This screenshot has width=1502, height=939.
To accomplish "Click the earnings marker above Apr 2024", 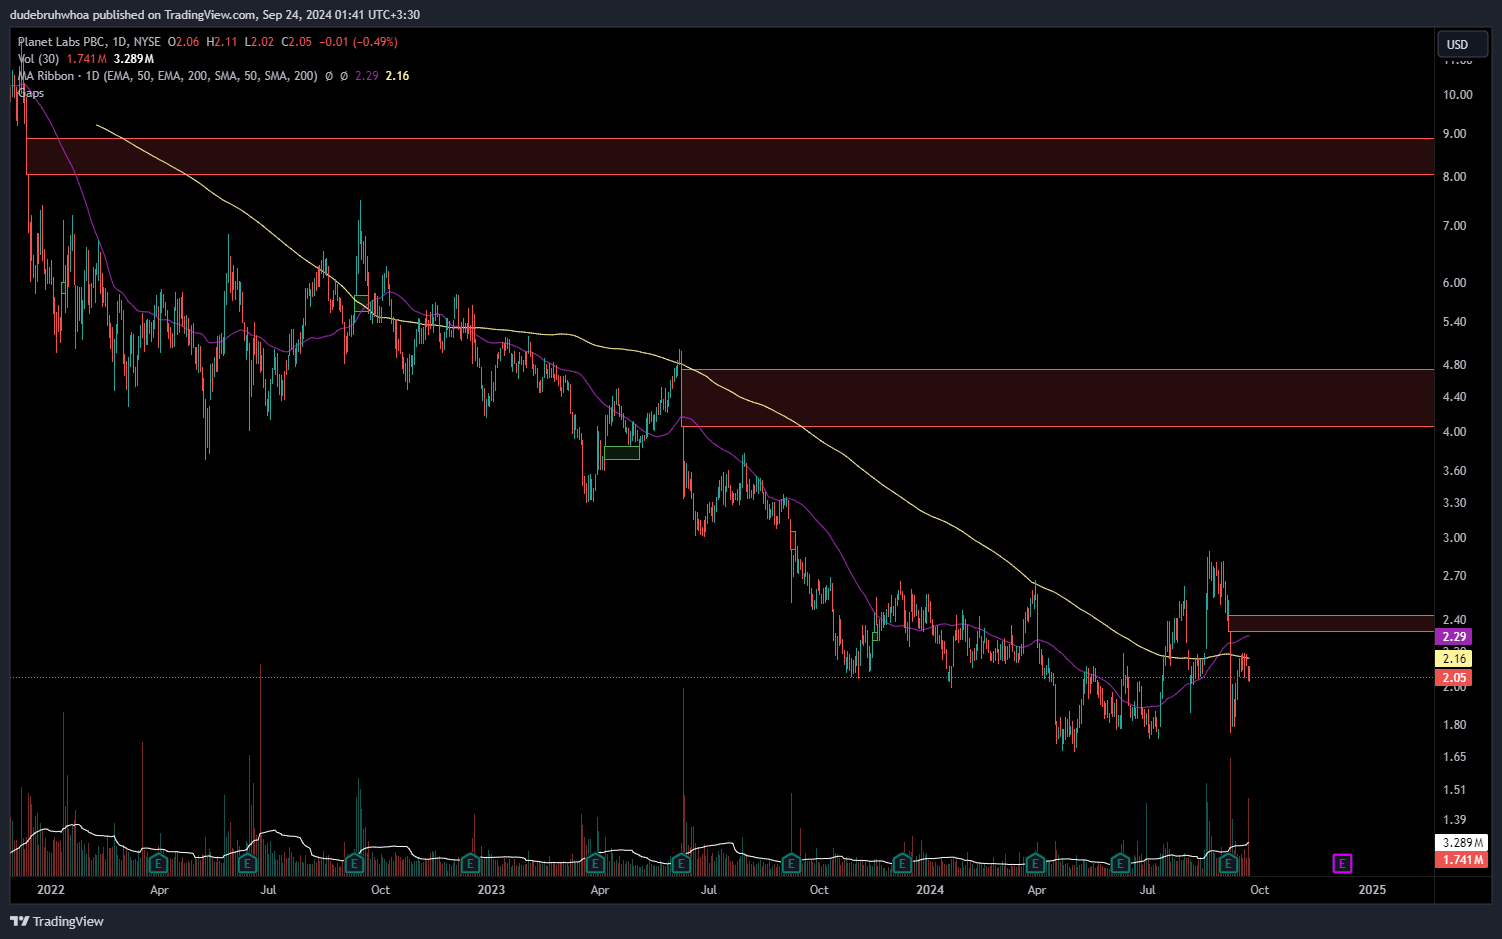I will pos(1036,863).
